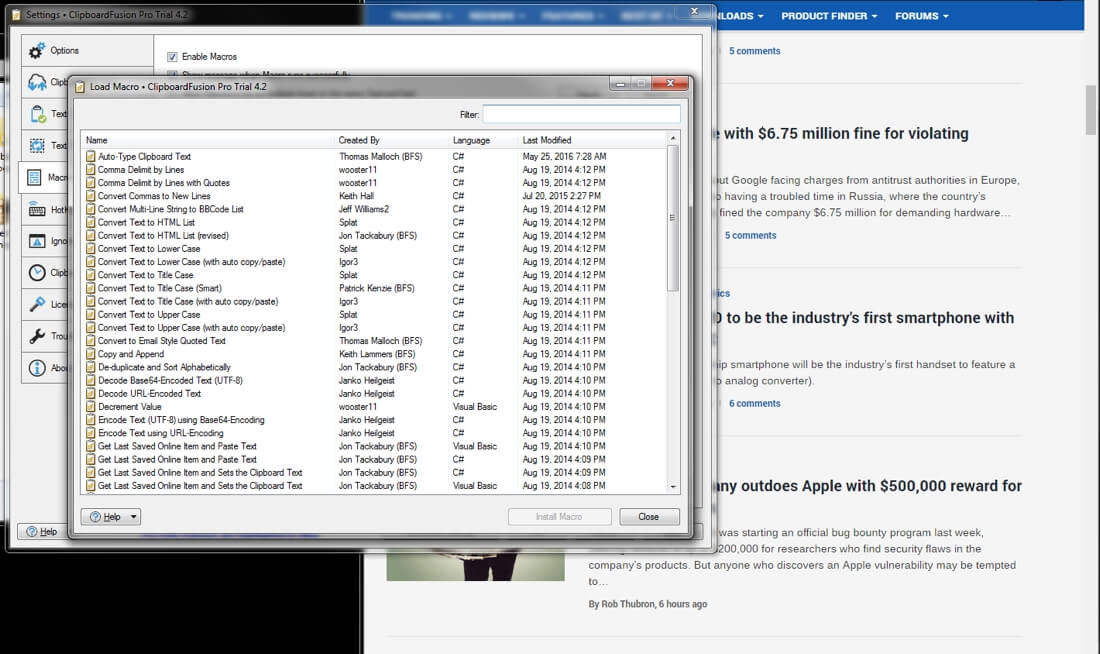Open the Troubleshooting wrench icon in sidebar

click(x=37, y=336)
